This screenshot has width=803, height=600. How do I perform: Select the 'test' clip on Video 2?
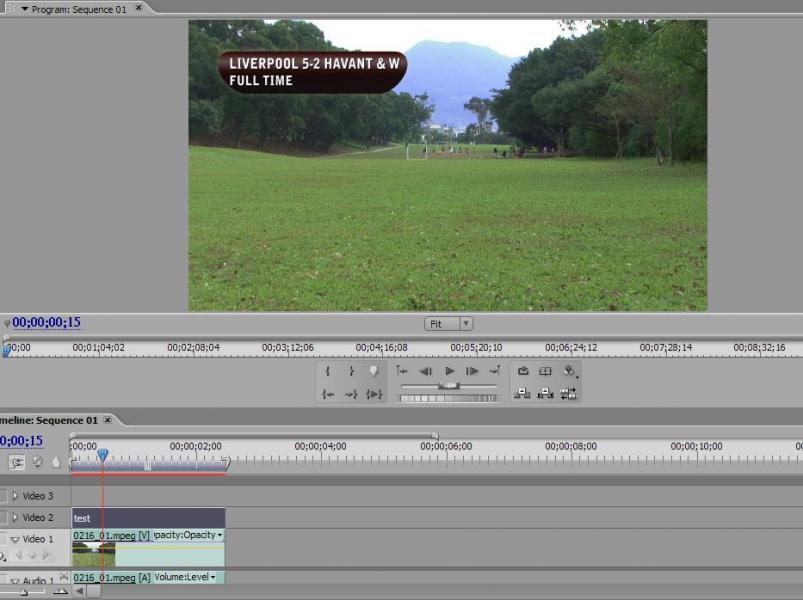coord(148,518)
